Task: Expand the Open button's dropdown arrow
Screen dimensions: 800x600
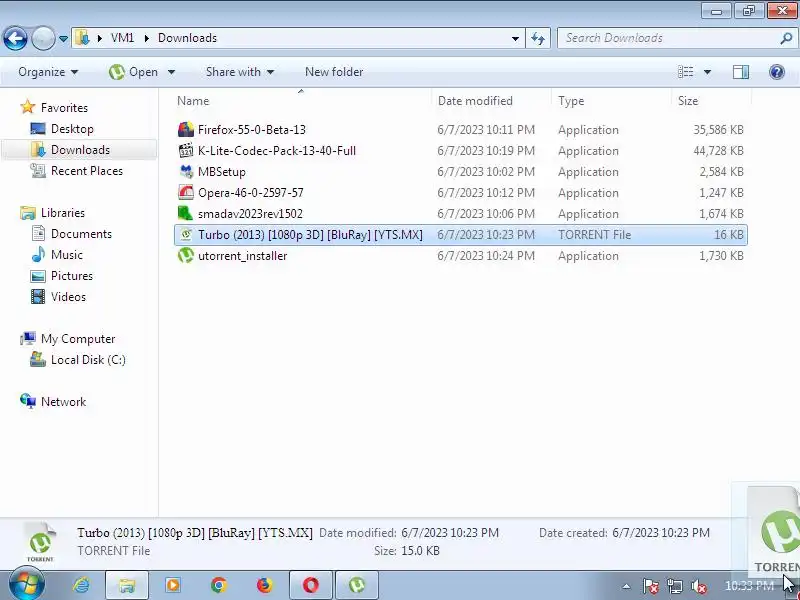Action: tap(171, 72)
